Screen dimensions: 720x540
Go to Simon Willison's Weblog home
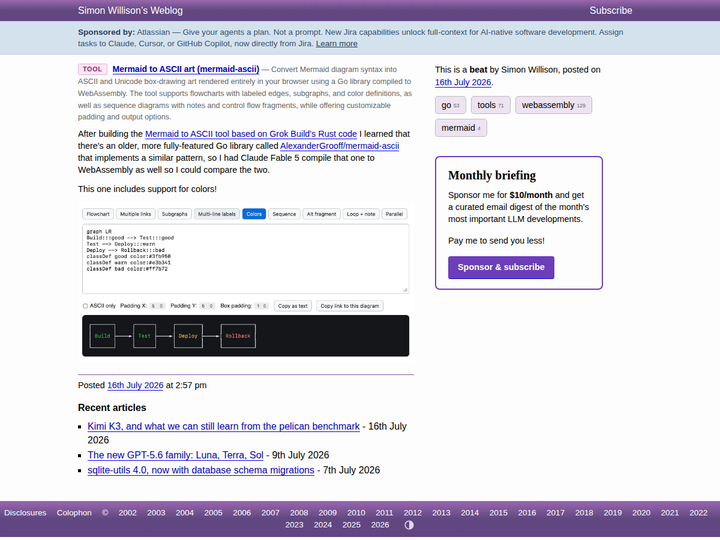(130, 11)
